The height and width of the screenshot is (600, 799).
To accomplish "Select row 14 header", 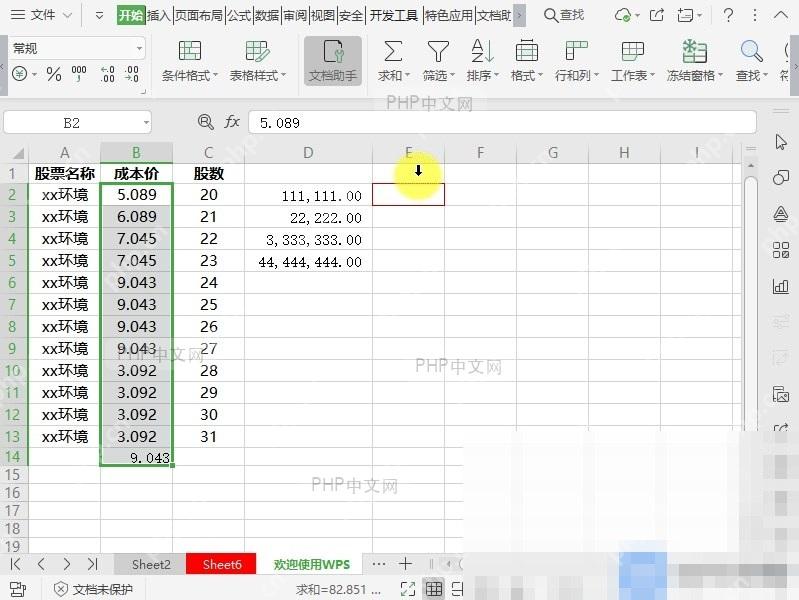I will tap(13, 457).
